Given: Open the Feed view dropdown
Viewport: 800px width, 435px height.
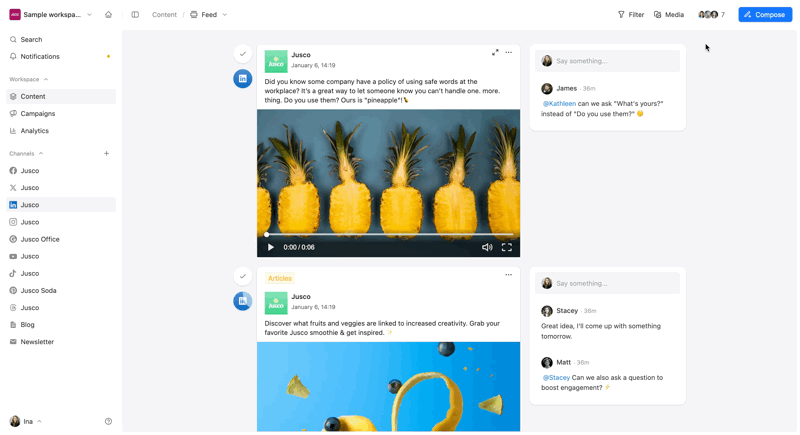Looking at the screenshot, I should click(x=209, y=15).
